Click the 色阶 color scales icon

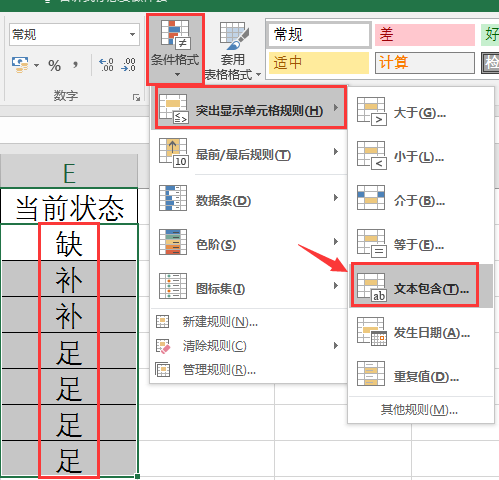[173, 242]
